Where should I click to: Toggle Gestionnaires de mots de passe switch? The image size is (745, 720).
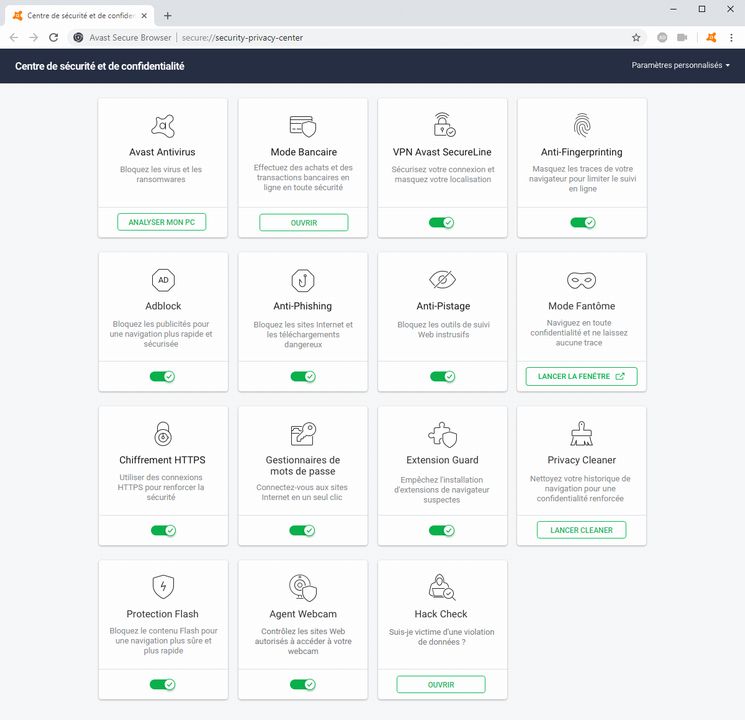pyautogui.click(x=302, y=530)
